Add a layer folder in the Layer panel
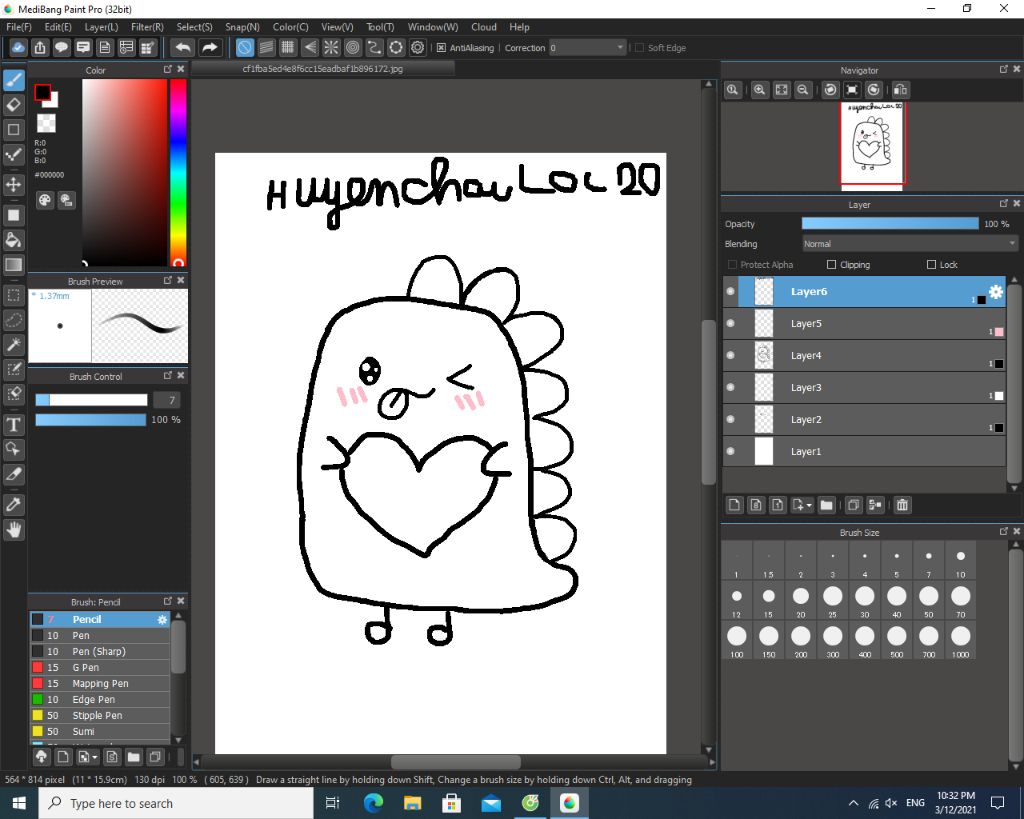Screen dimensions: 1024x819 point(827,505)
